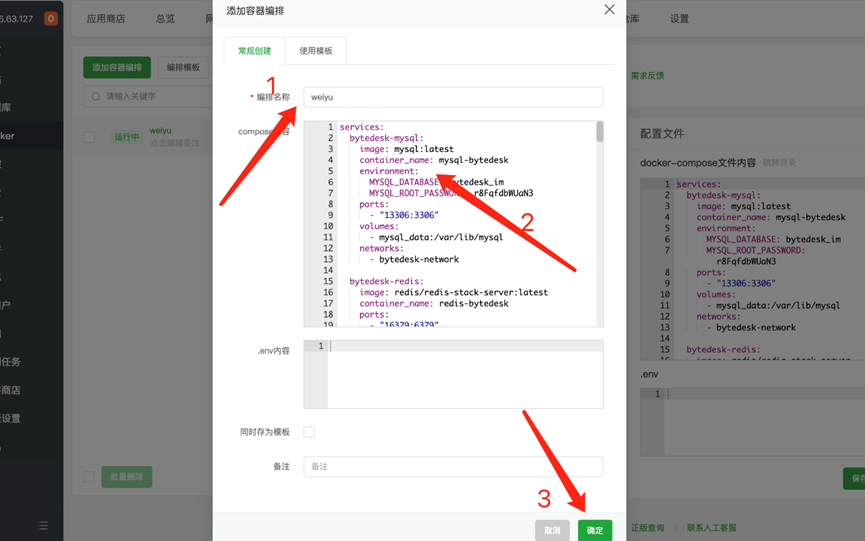Click the orange notification badge showing 0
865x541 pixels.
[x=51, y=19]
